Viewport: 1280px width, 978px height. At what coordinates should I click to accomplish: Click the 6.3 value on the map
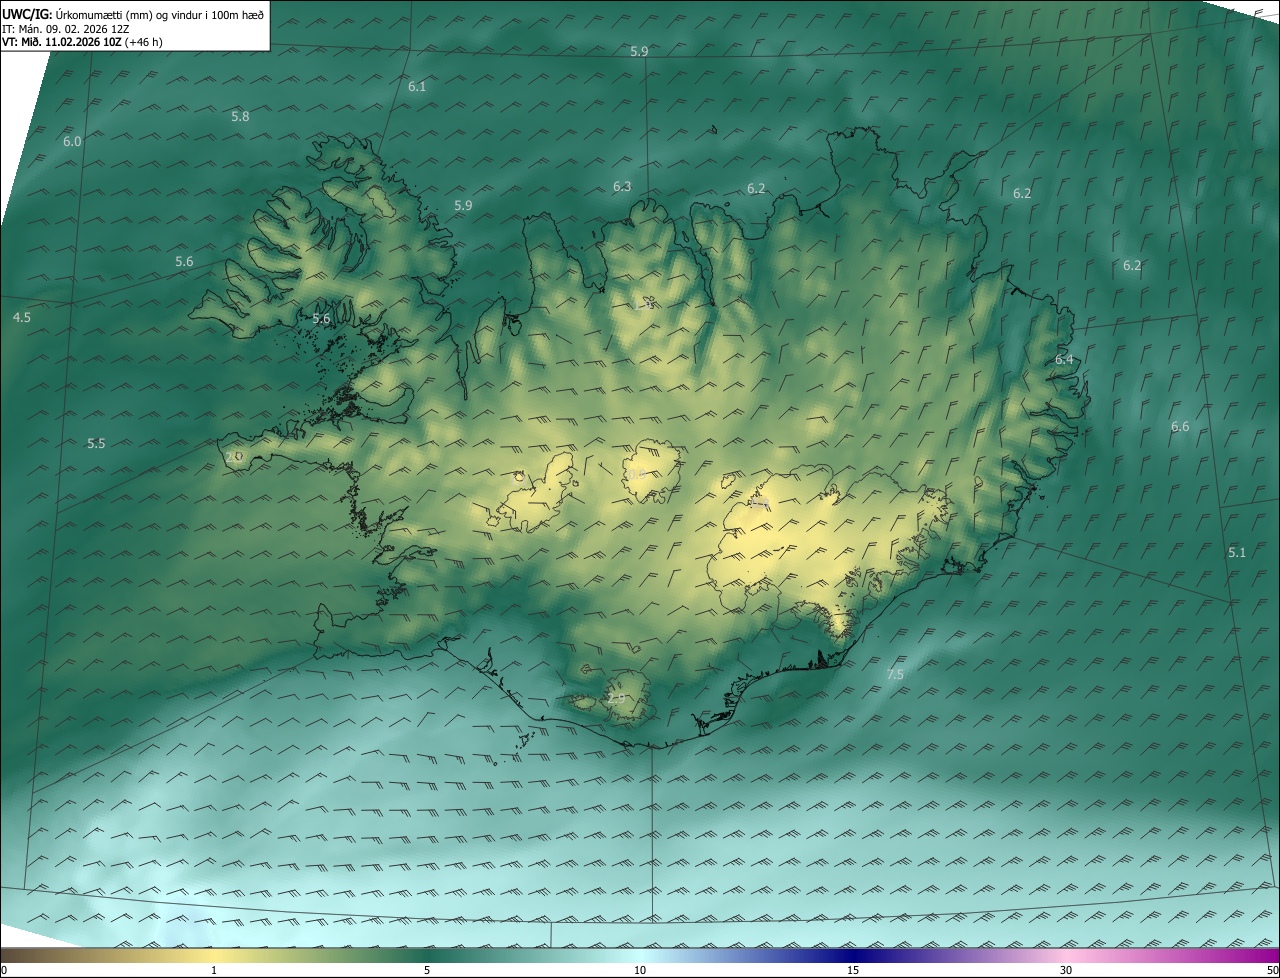pos(622,187)
